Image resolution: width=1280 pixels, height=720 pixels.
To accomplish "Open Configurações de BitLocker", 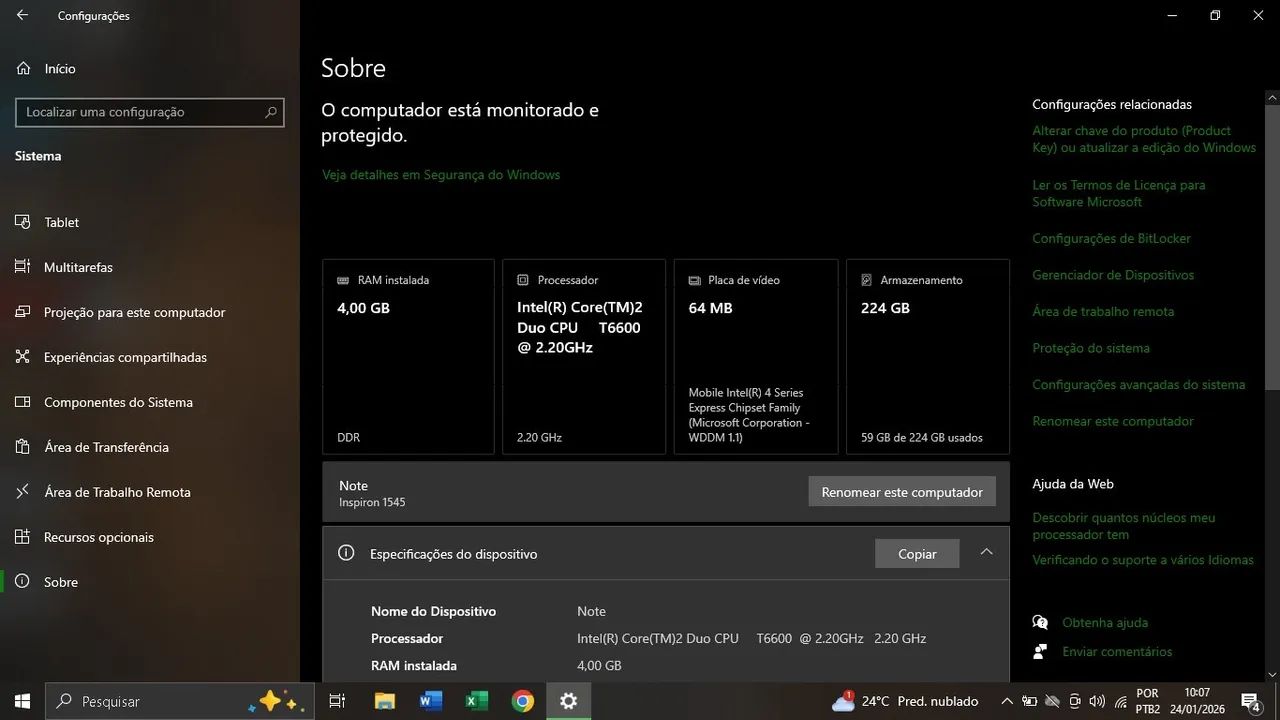I will (1112, 238).
